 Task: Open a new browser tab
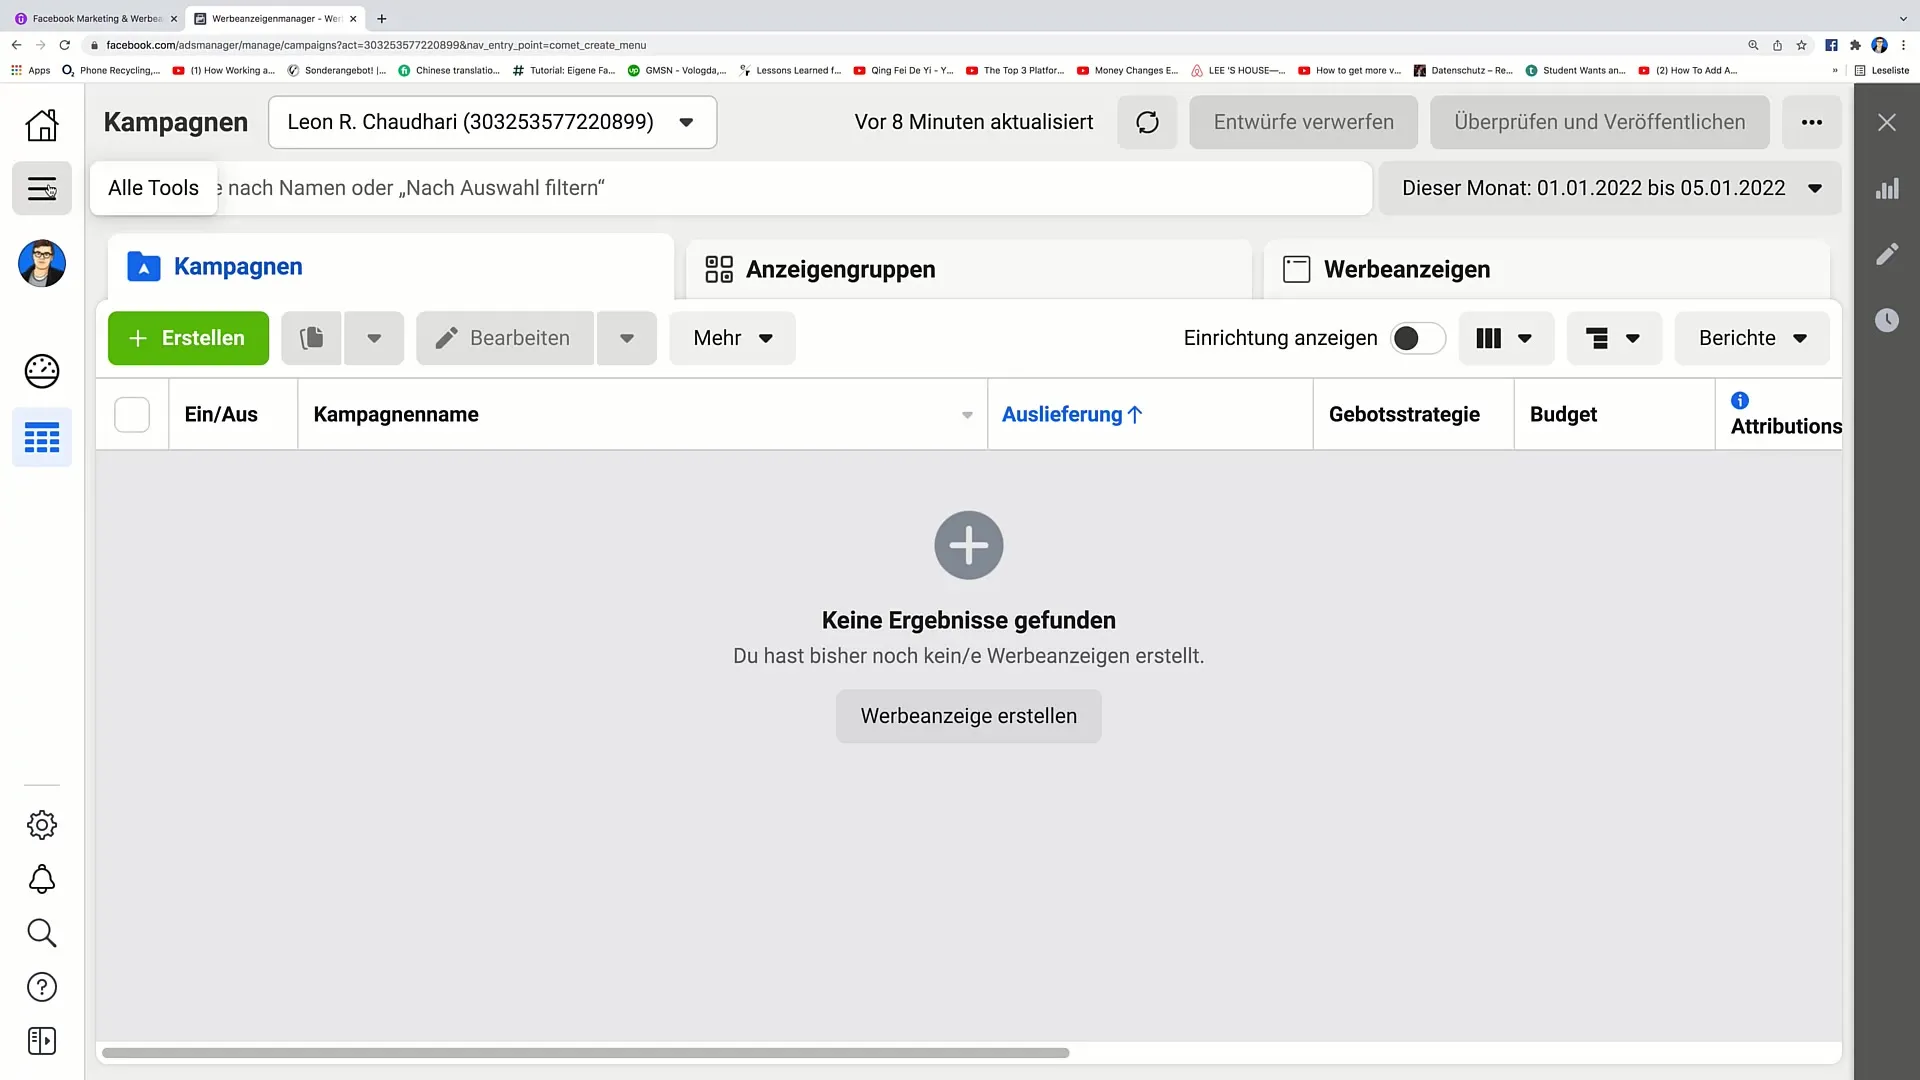click(381, 18)
